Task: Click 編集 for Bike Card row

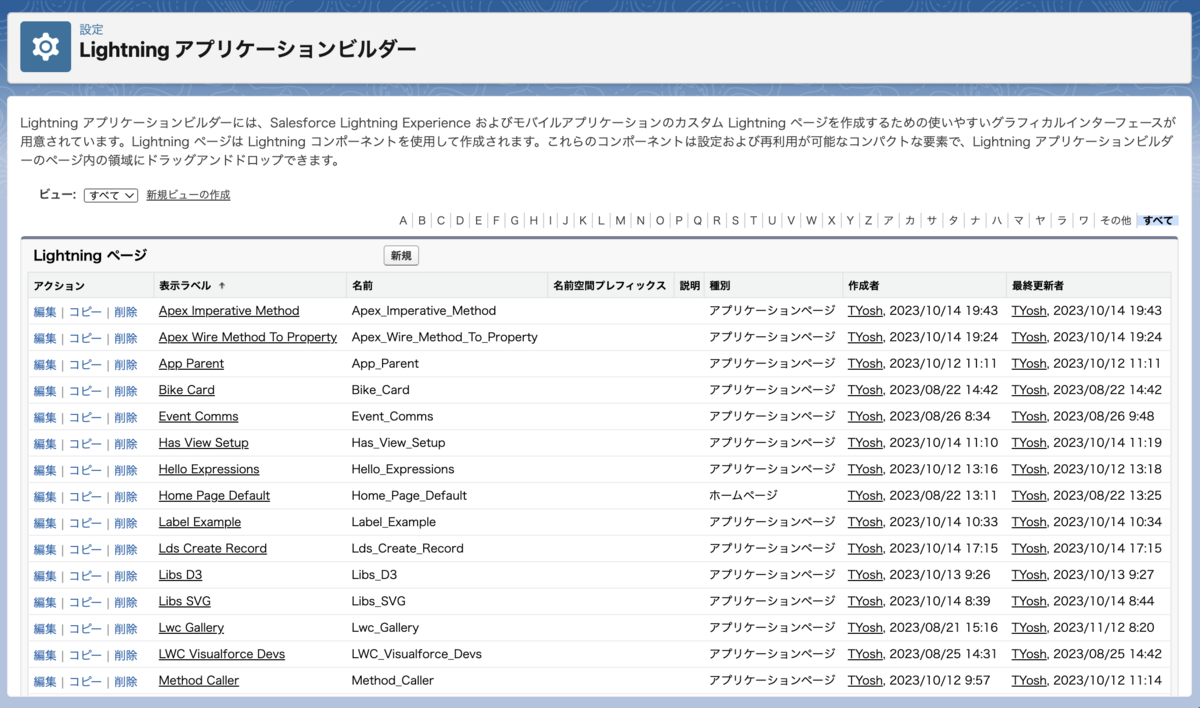Action: click(x=45, y=391)
